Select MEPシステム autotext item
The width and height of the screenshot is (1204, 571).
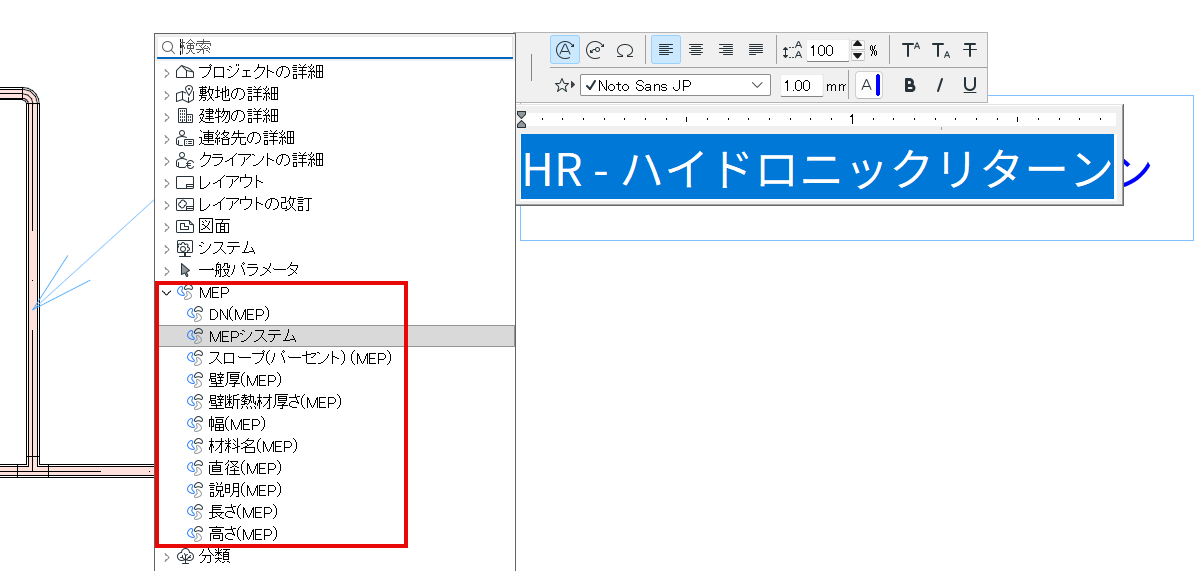(252, 336)
